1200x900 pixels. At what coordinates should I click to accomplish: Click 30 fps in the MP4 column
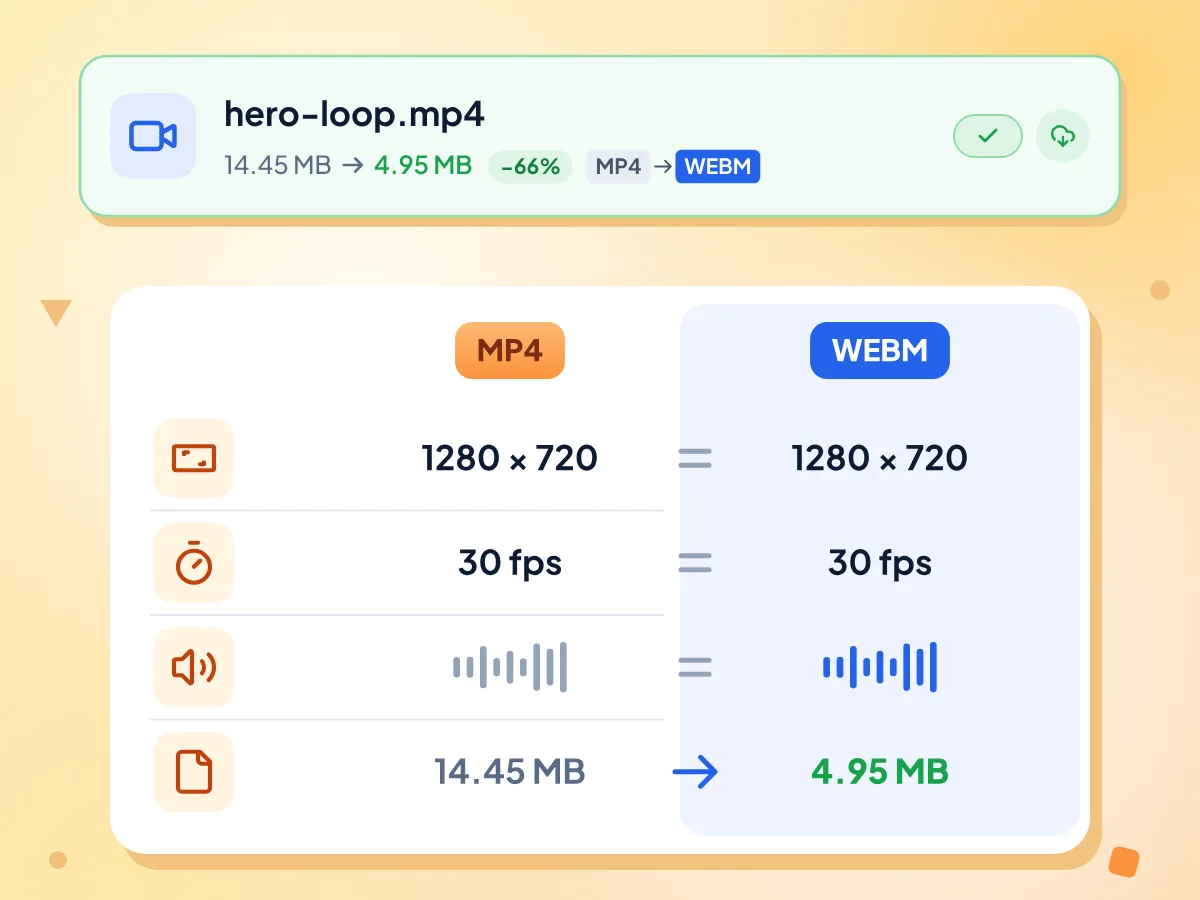click(510, 563)
